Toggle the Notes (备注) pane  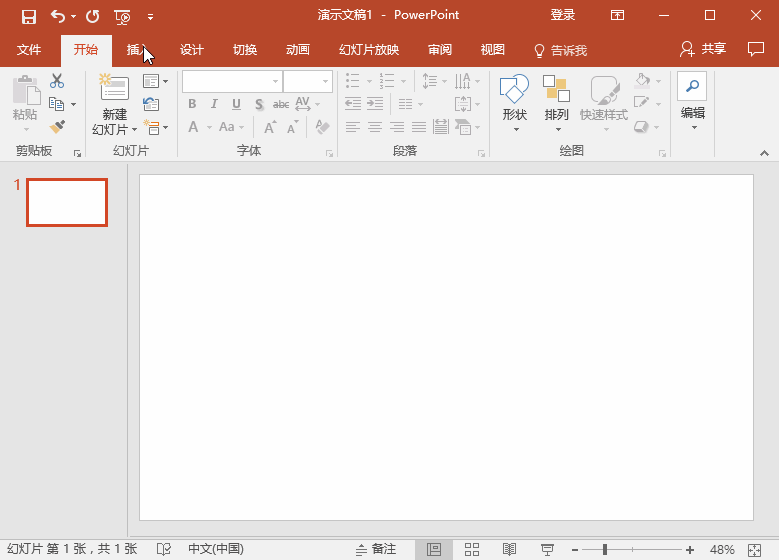376,550
